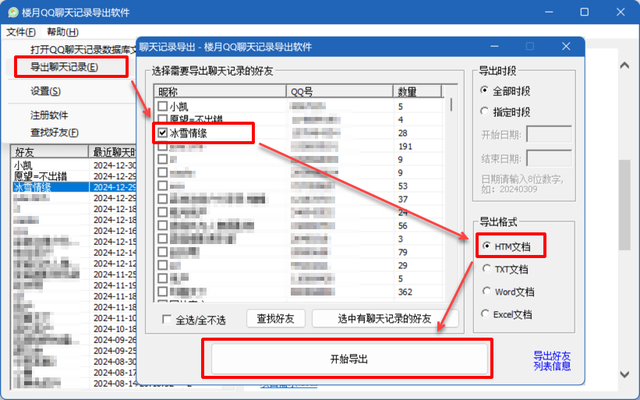This screenshot has height=400, width=640.
Task: Tick the checkbox in the row with count 53
Action: coord(162,186)
